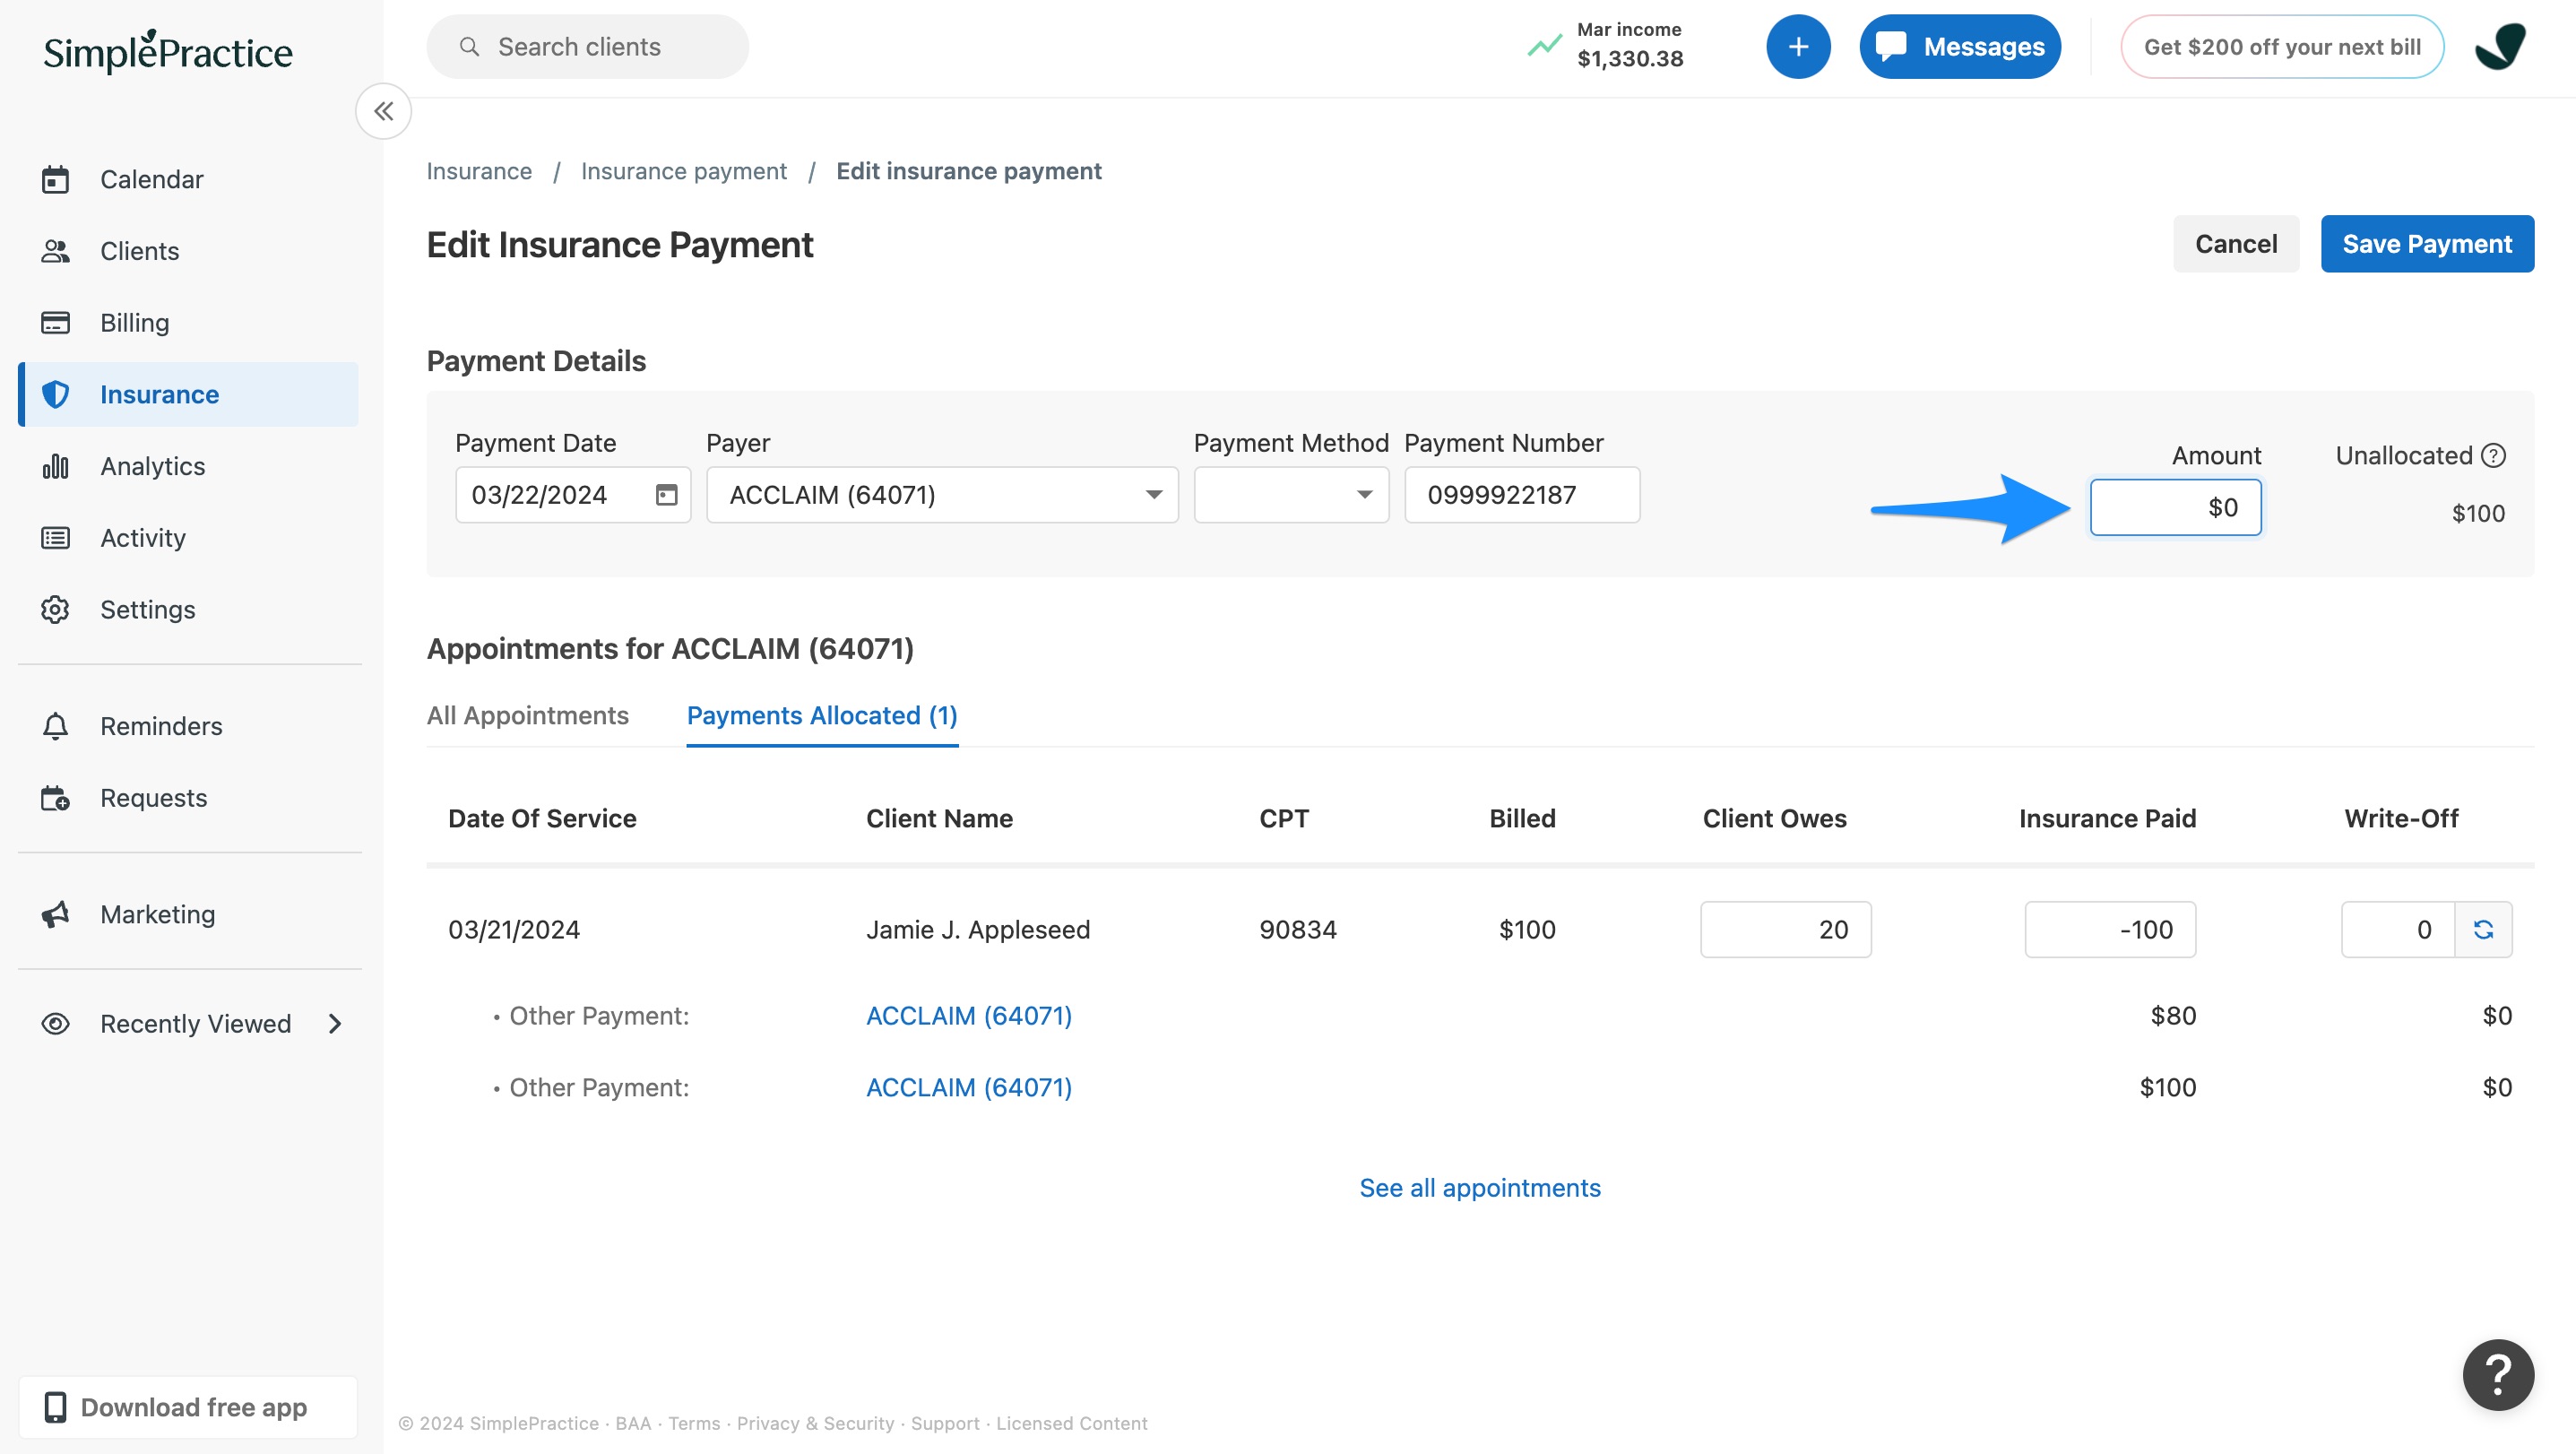Click the search magnifier icon

(x=469, y=46)
